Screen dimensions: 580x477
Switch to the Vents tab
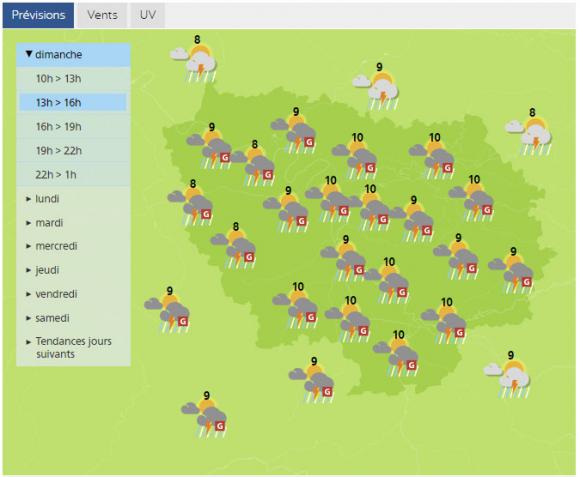[x=102, y=15]
